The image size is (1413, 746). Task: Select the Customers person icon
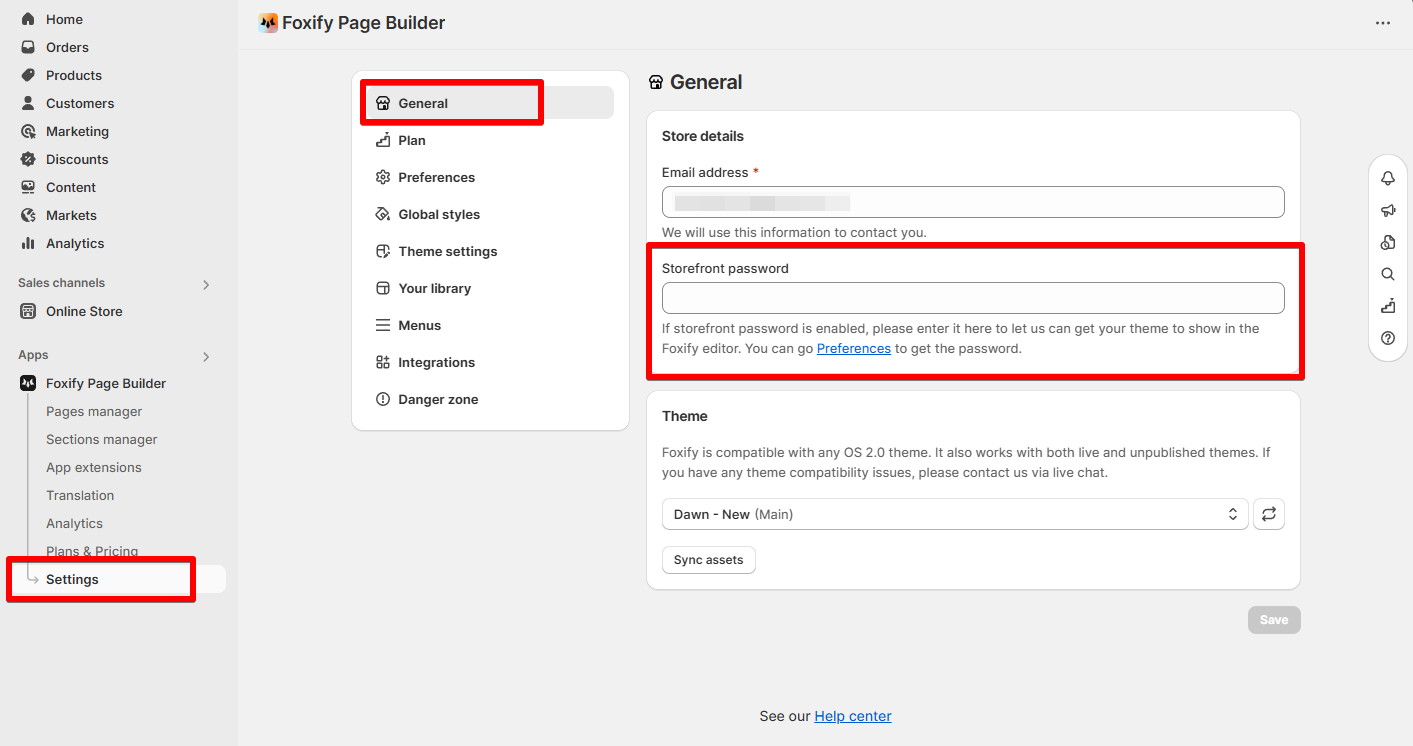28,103
